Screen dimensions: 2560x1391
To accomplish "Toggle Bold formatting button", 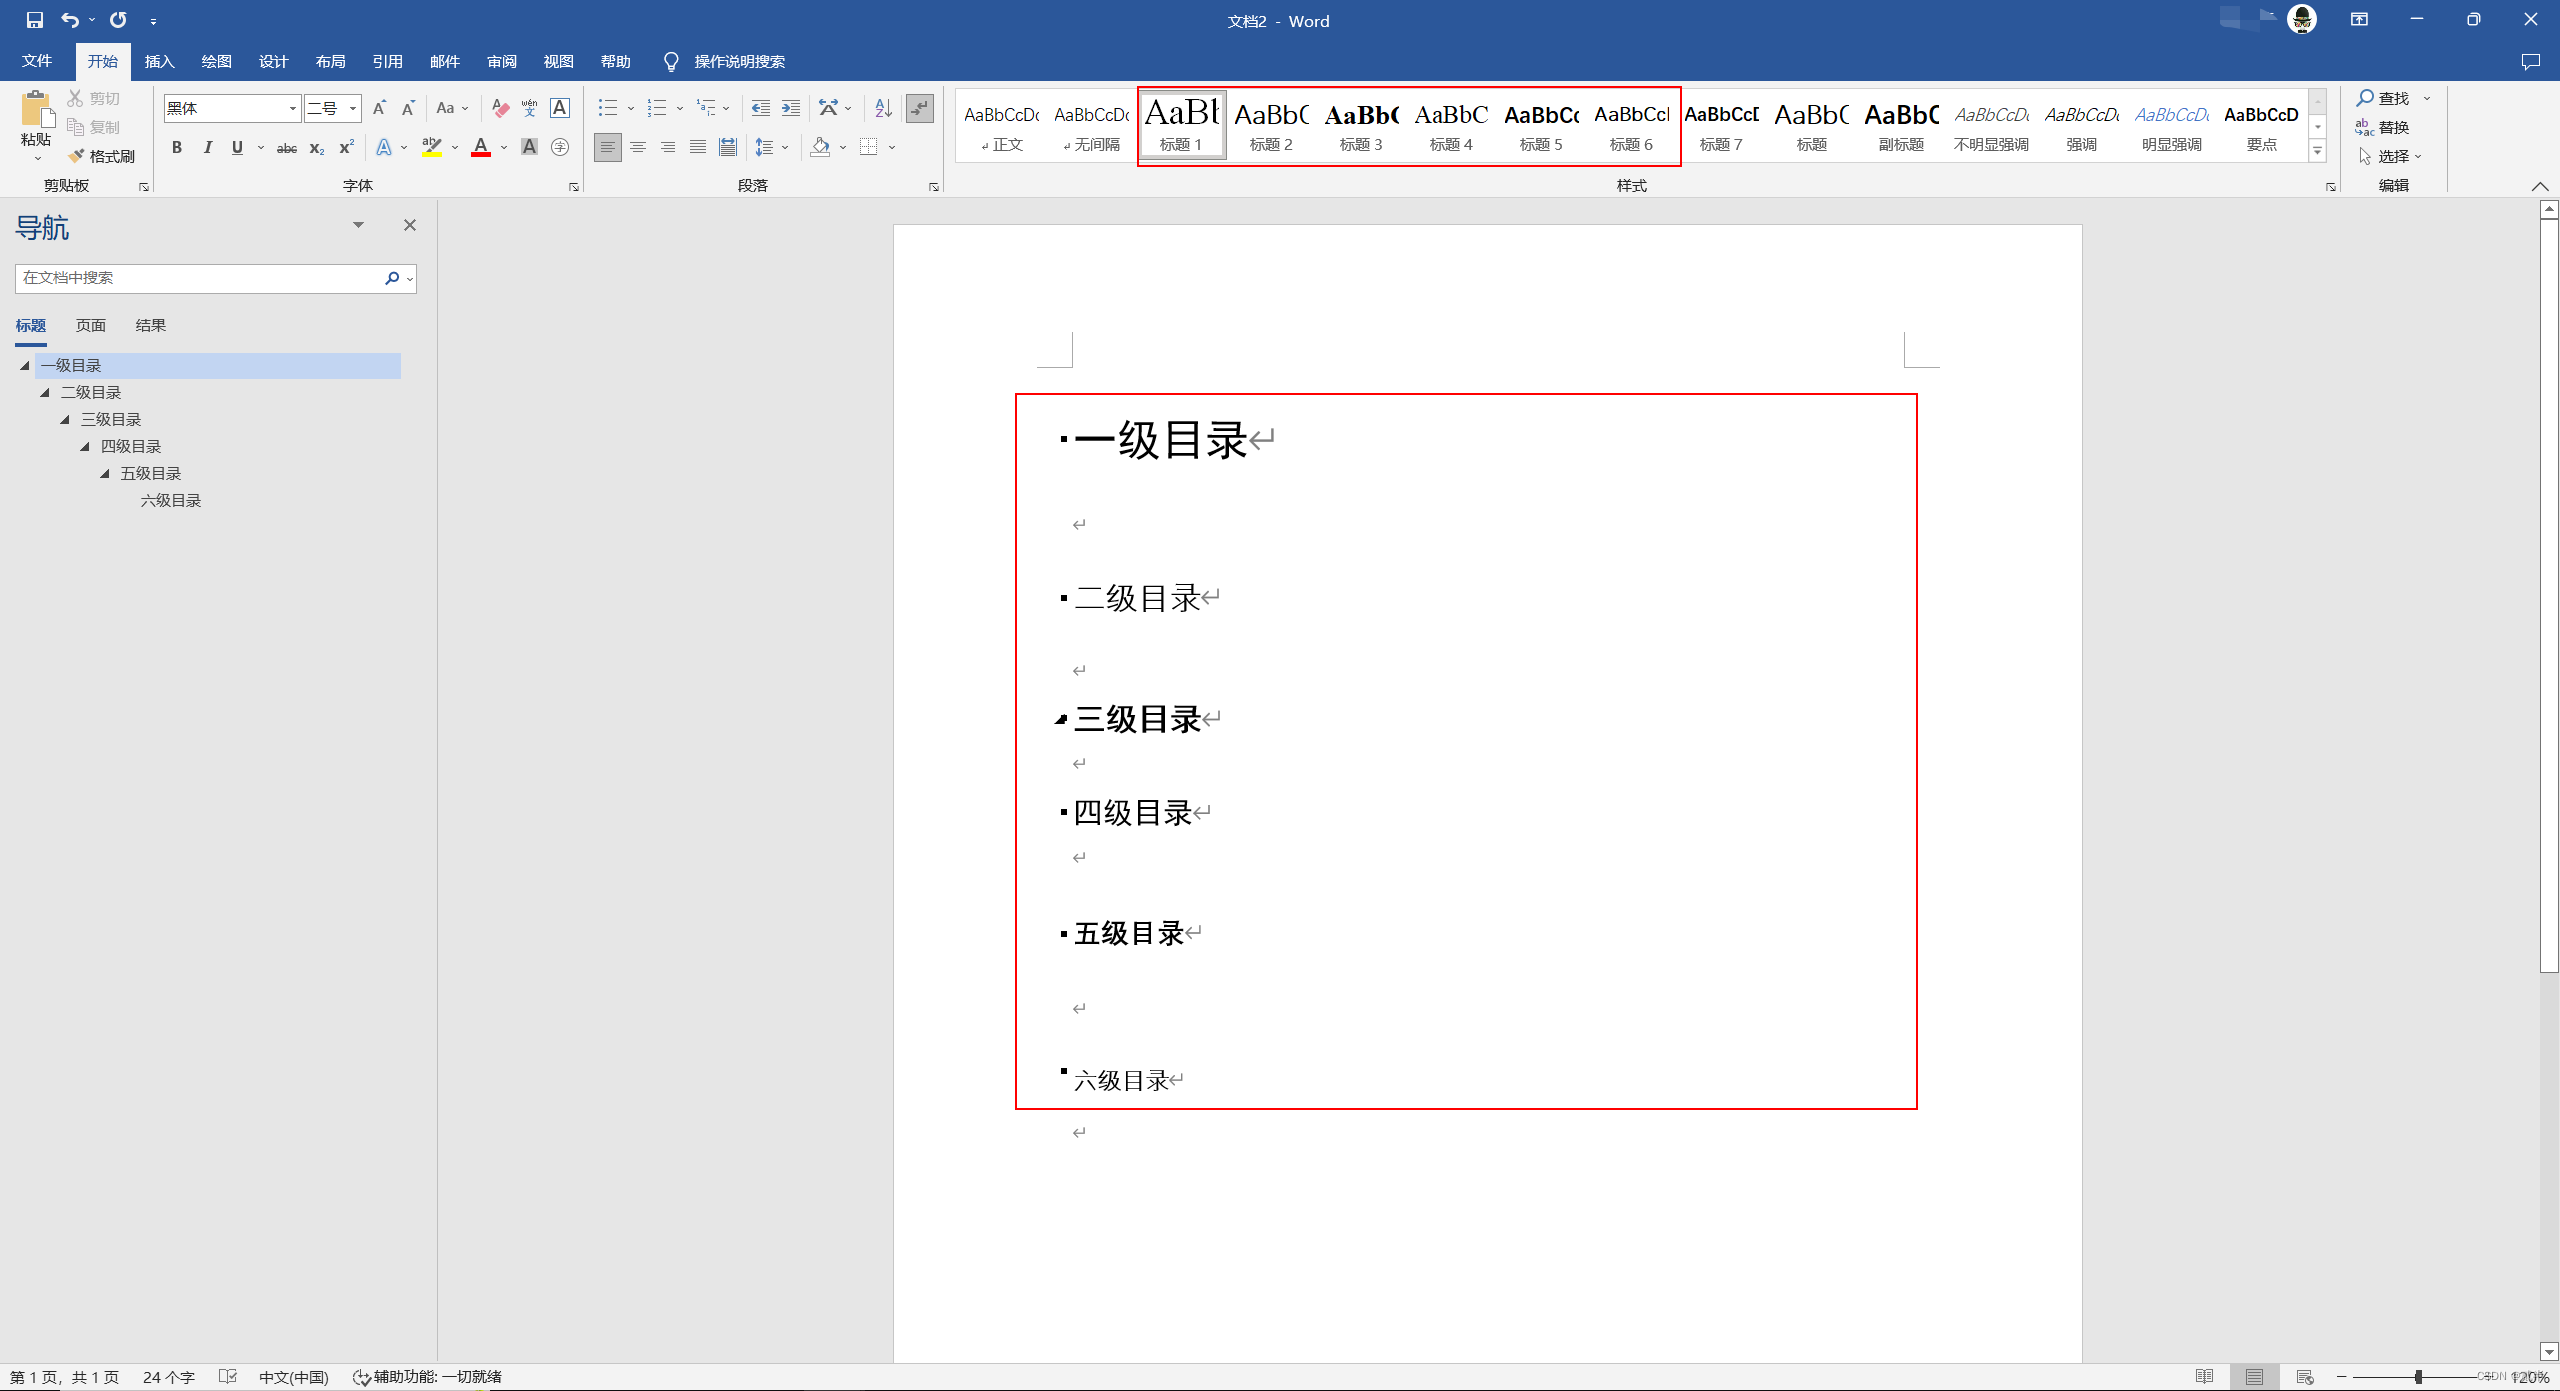I will coord(177,148).
